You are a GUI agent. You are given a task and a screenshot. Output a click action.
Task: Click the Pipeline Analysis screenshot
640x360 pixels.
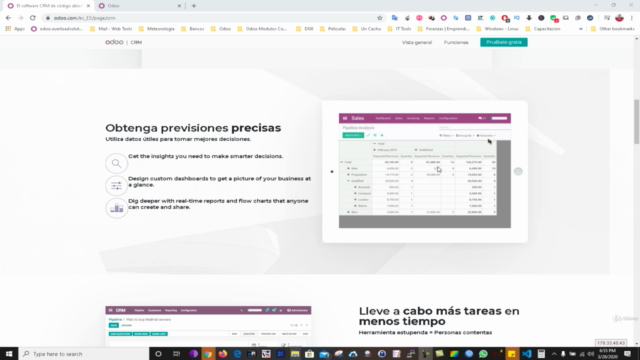click(424, 171)
